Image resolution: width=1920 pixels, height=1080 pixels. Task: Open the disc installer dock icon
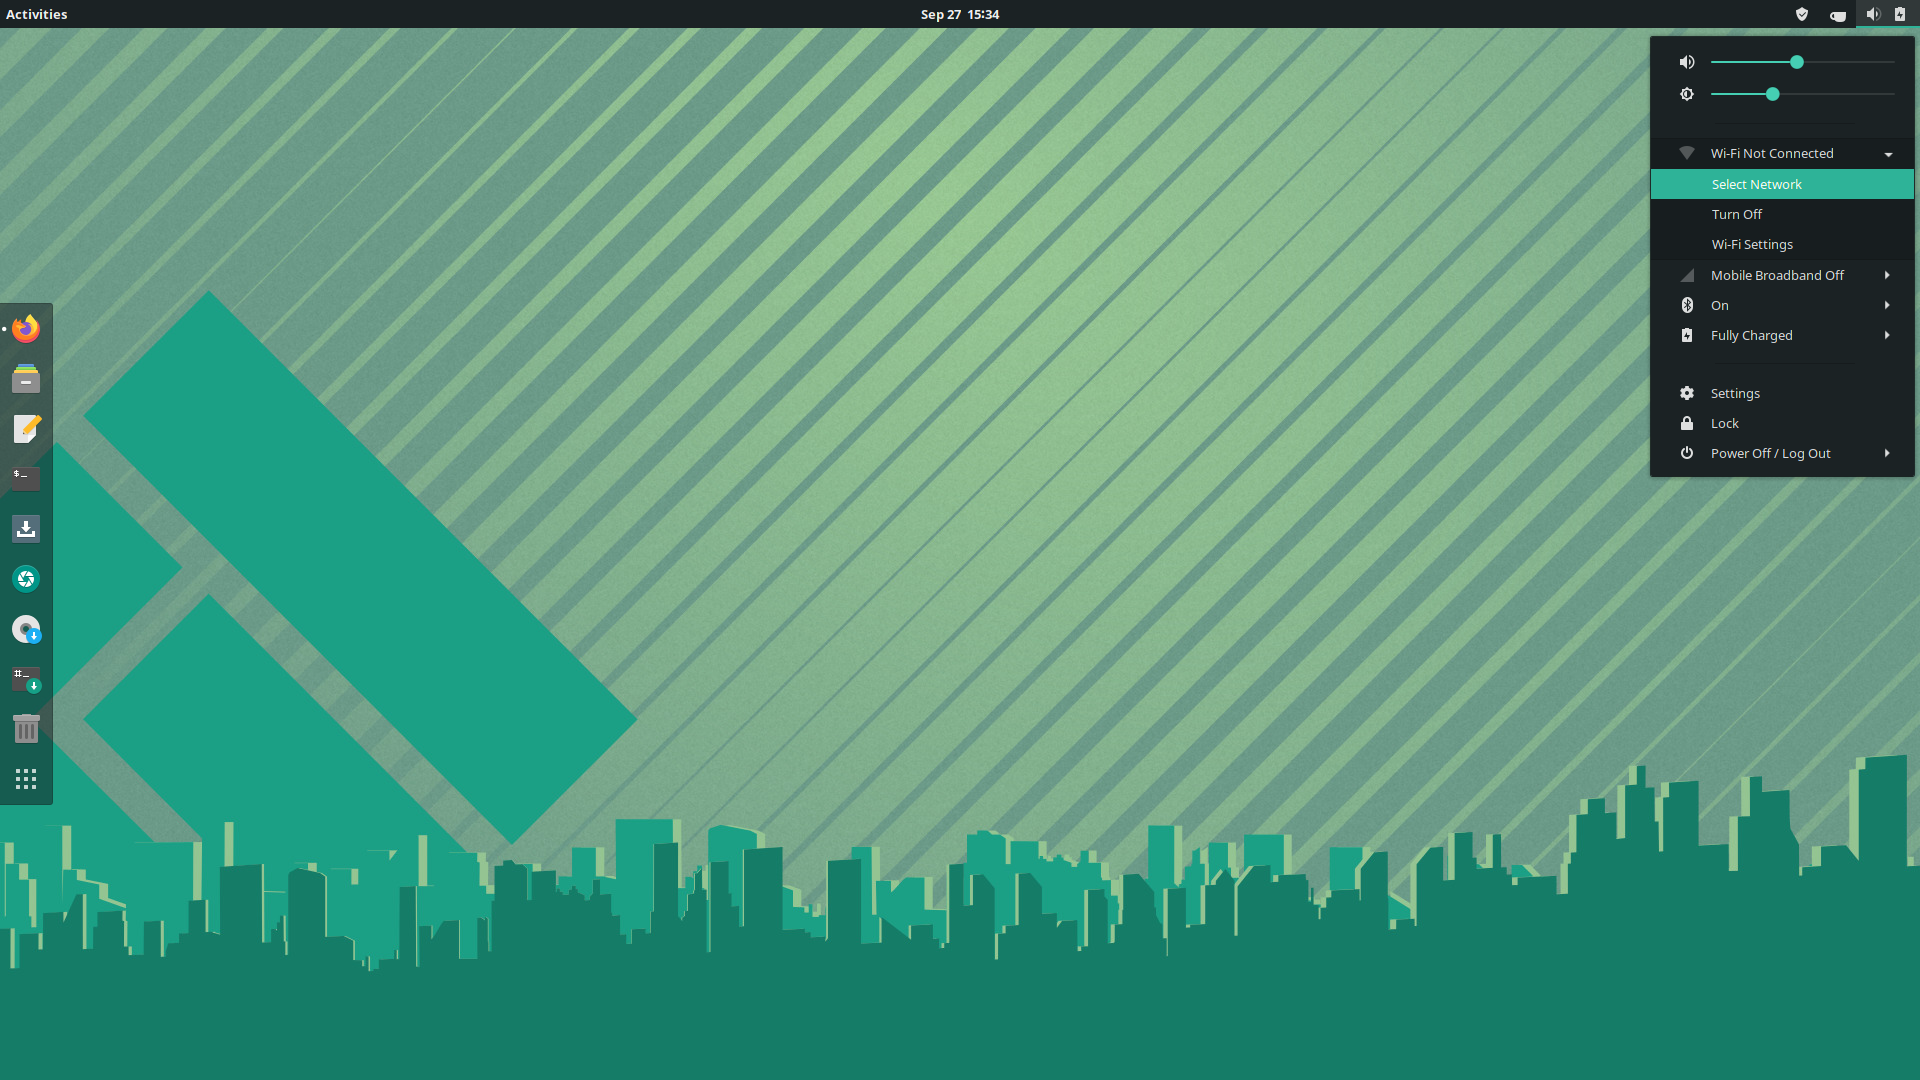point(26,629)
